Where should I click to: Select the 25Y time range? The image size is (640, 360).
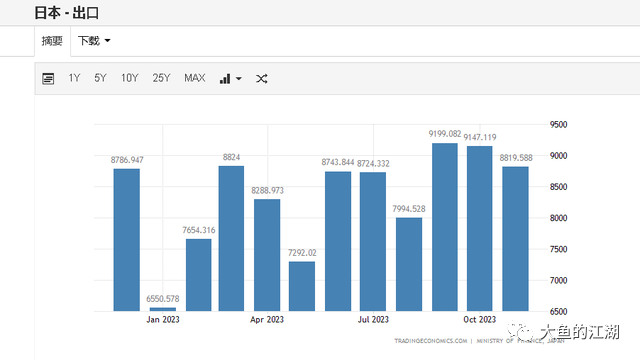(x=161, y=78)
